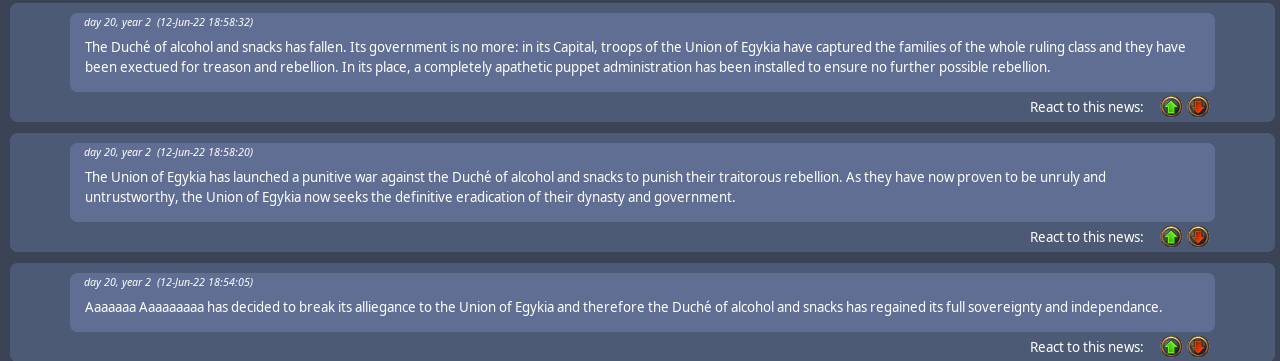Downvote the punitive war news item
The height and width of the screenshot is (361, 1280).
pyautogui.click(x=1198, y=237)
